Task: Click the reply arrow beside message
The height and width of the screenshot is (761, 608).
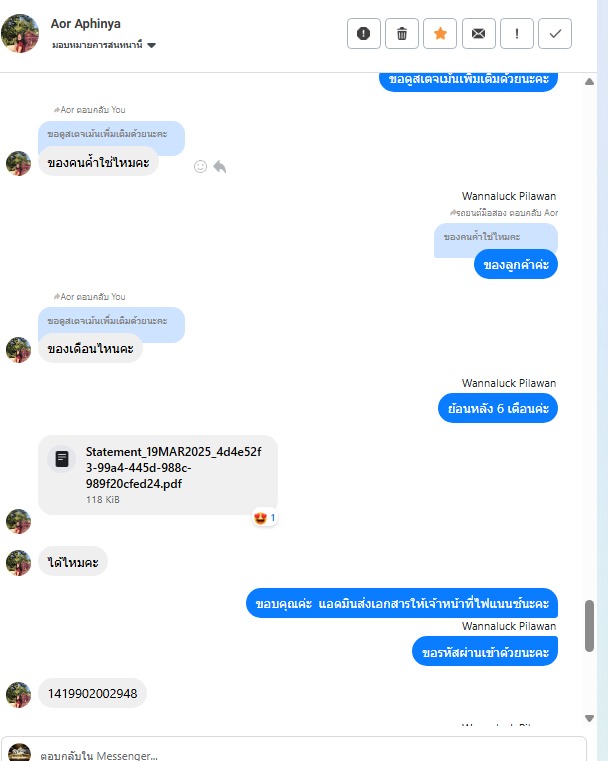Action: (x=220, y=166)
